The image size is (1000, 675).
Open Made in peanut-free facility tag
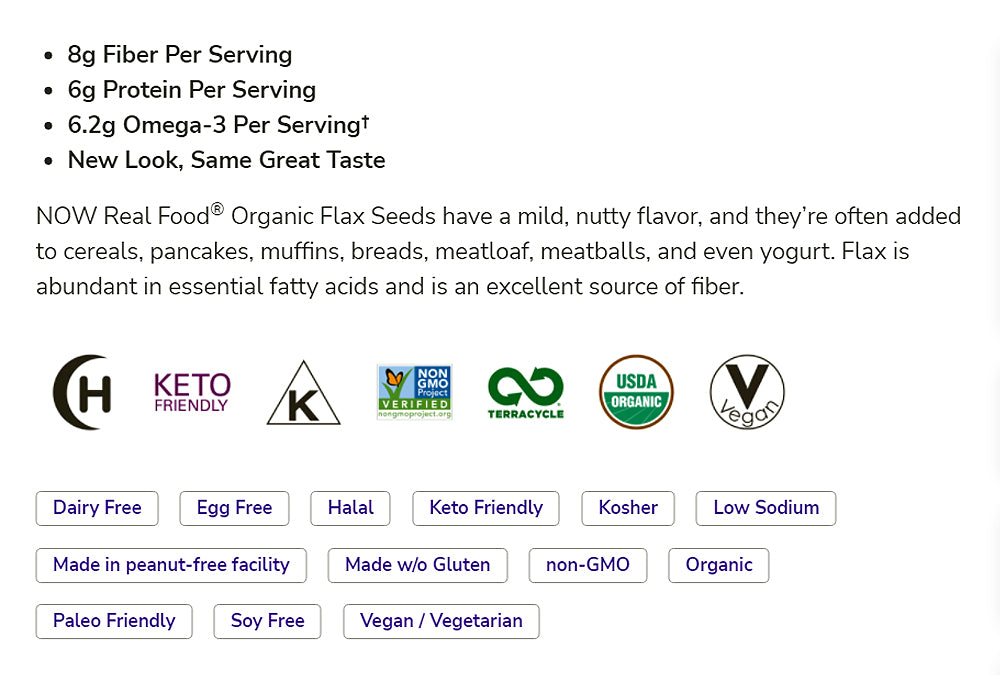[171, 565]
